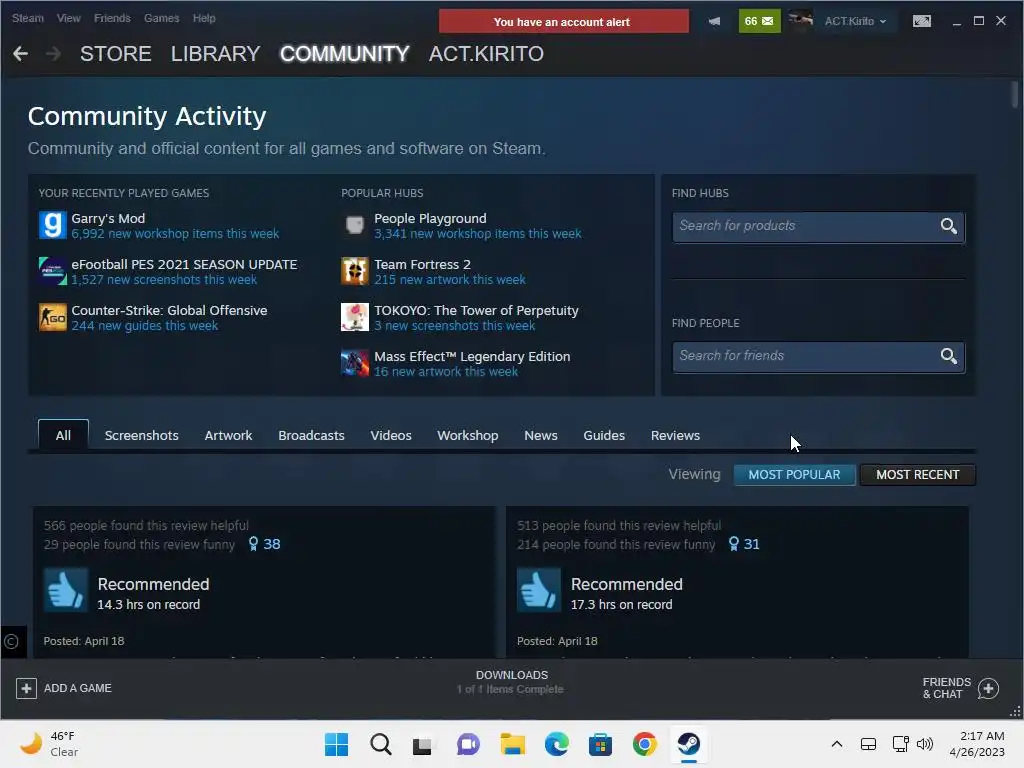Select the All content tab
This screenshot has height=768, width=1024.
(x=63, y=435)
